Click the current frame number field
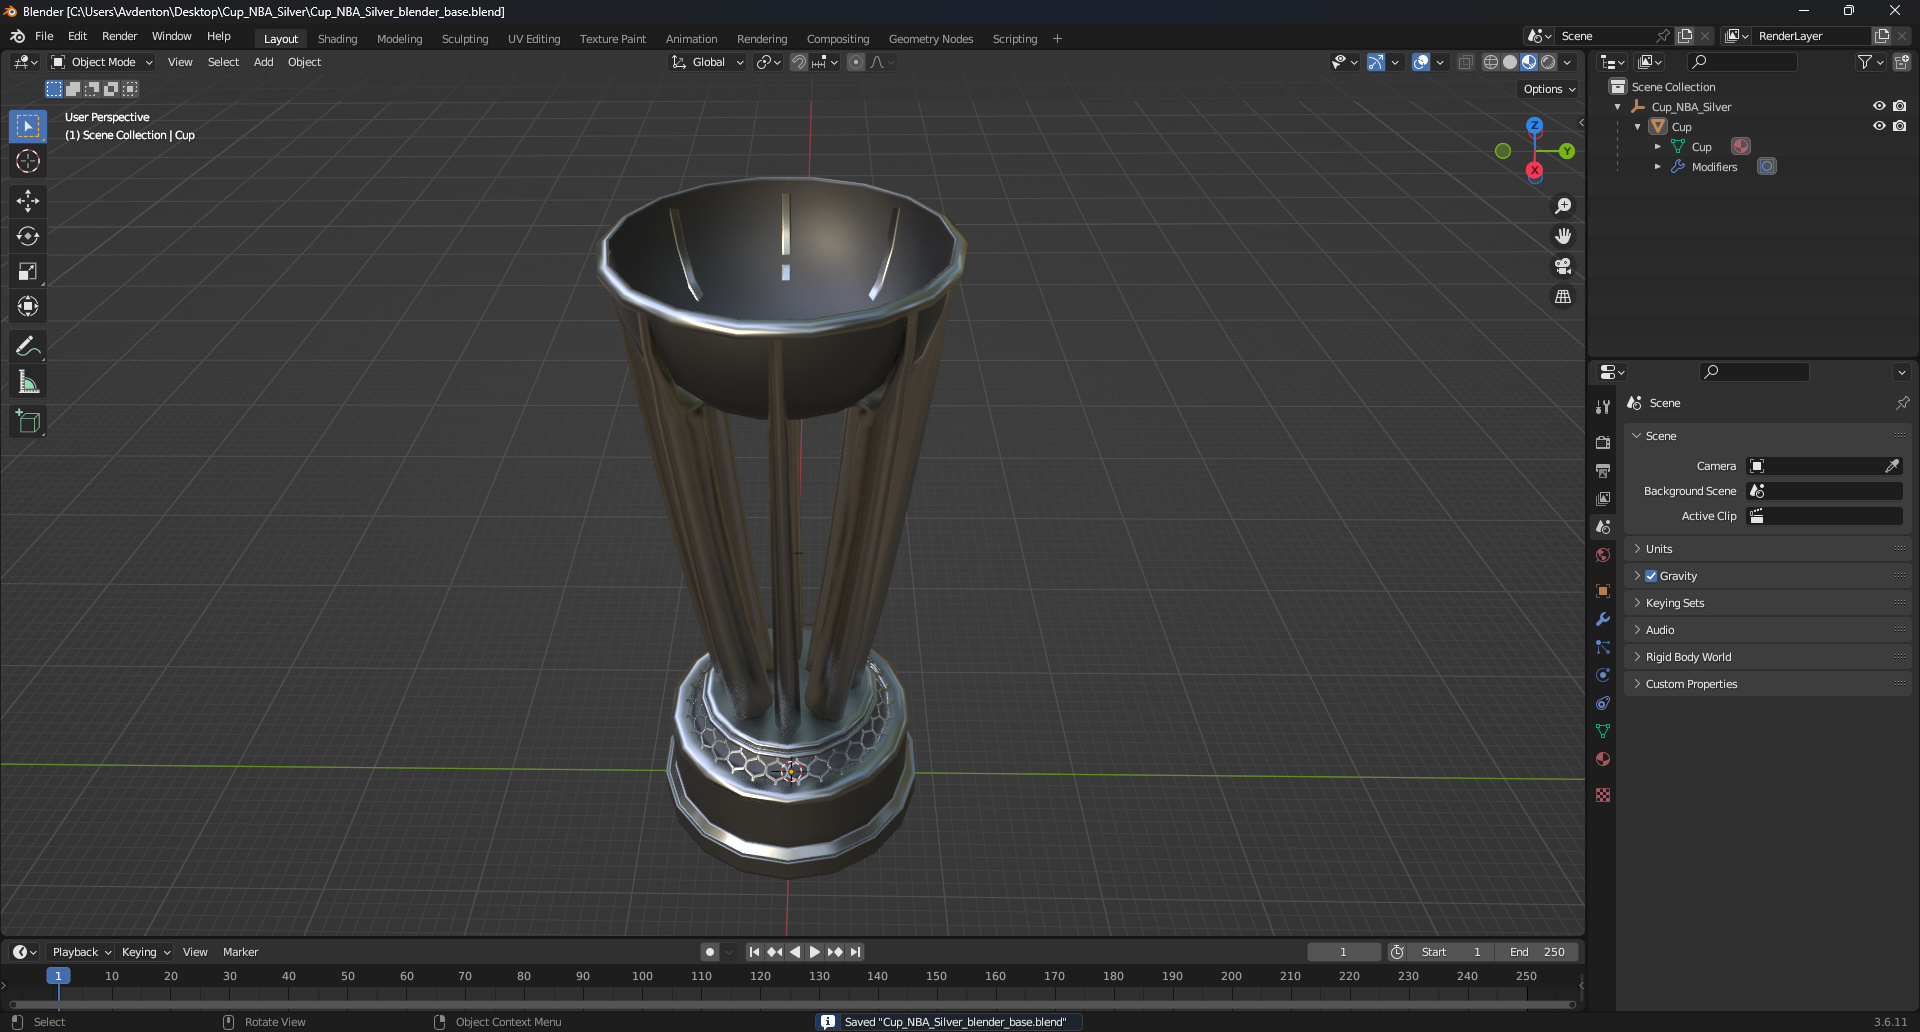The image size is (1920, 1032). (1343, 952)
